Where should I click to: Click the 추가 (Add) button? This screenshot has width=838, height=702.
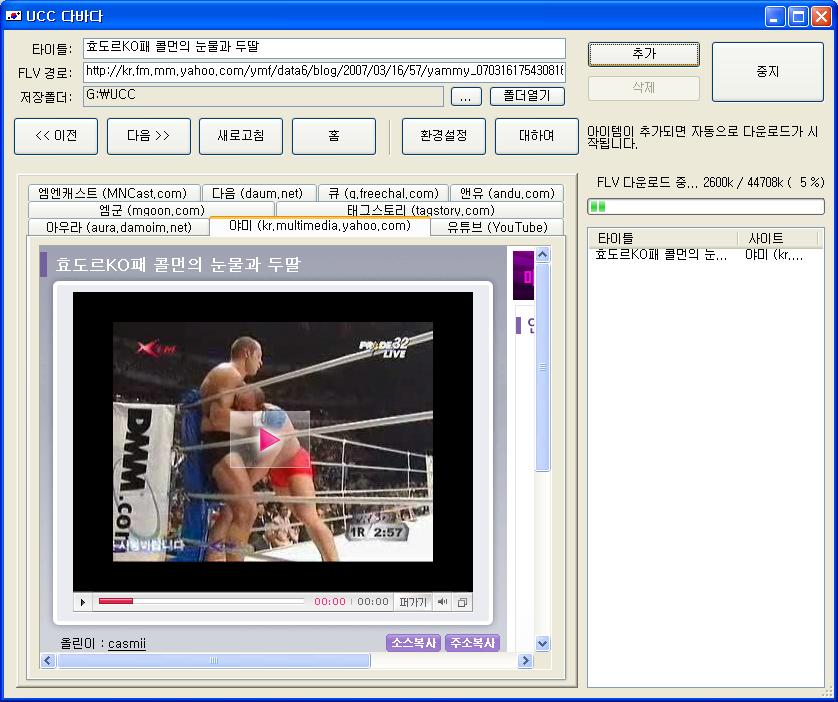(643, 54)
